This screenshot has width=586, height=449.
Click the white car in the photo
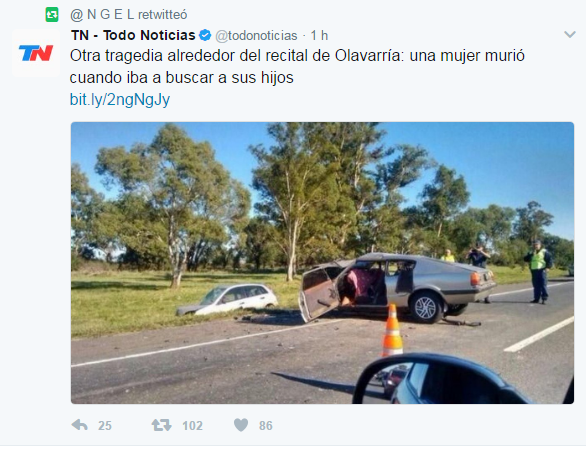[227, 299]
